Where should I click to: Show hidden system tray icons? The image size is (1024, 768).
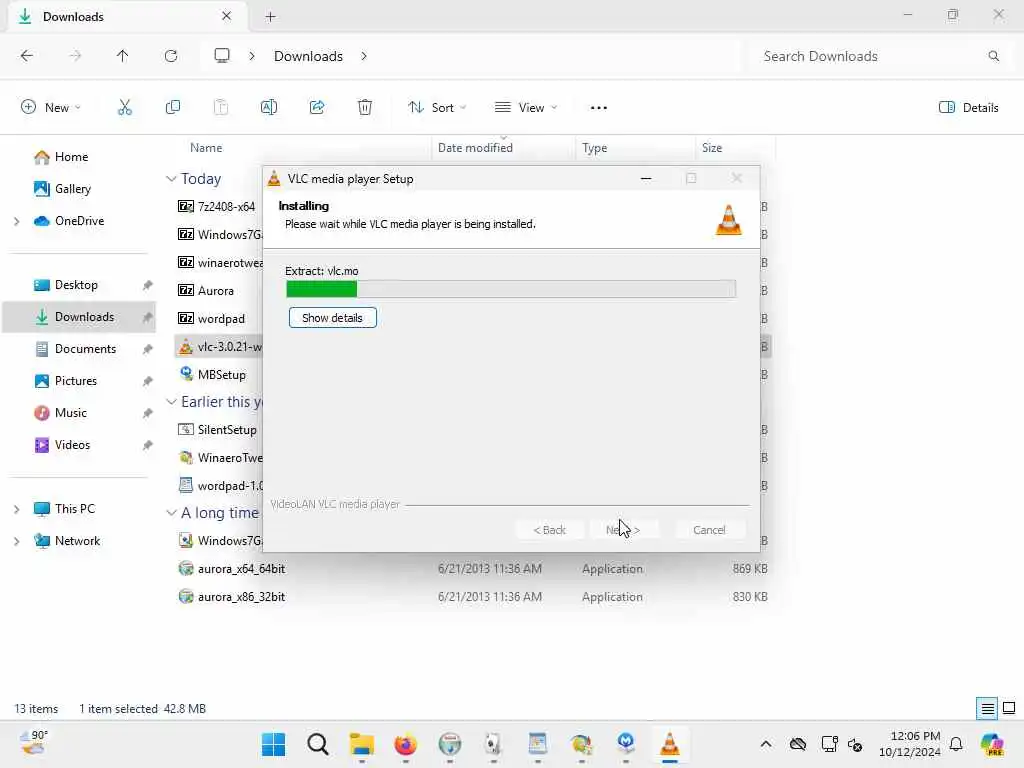pyautogui.click(x=765, y=744)
